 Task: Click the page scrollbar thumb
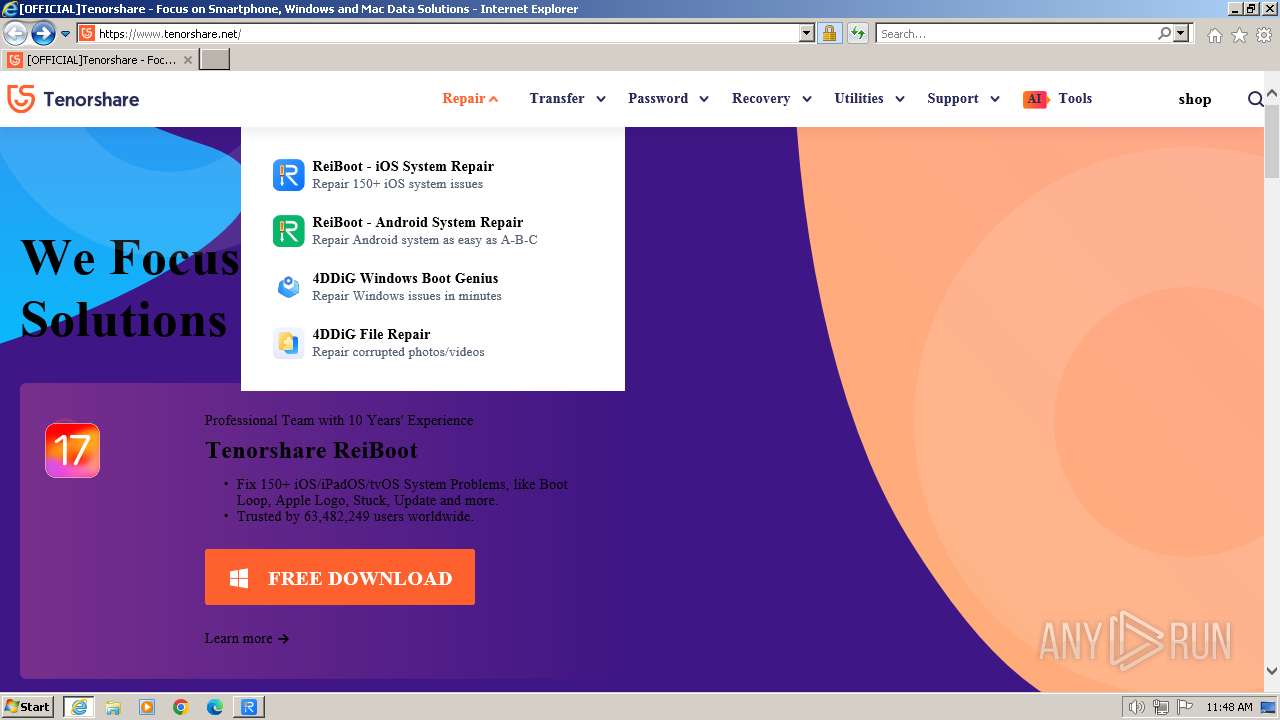1272,141
